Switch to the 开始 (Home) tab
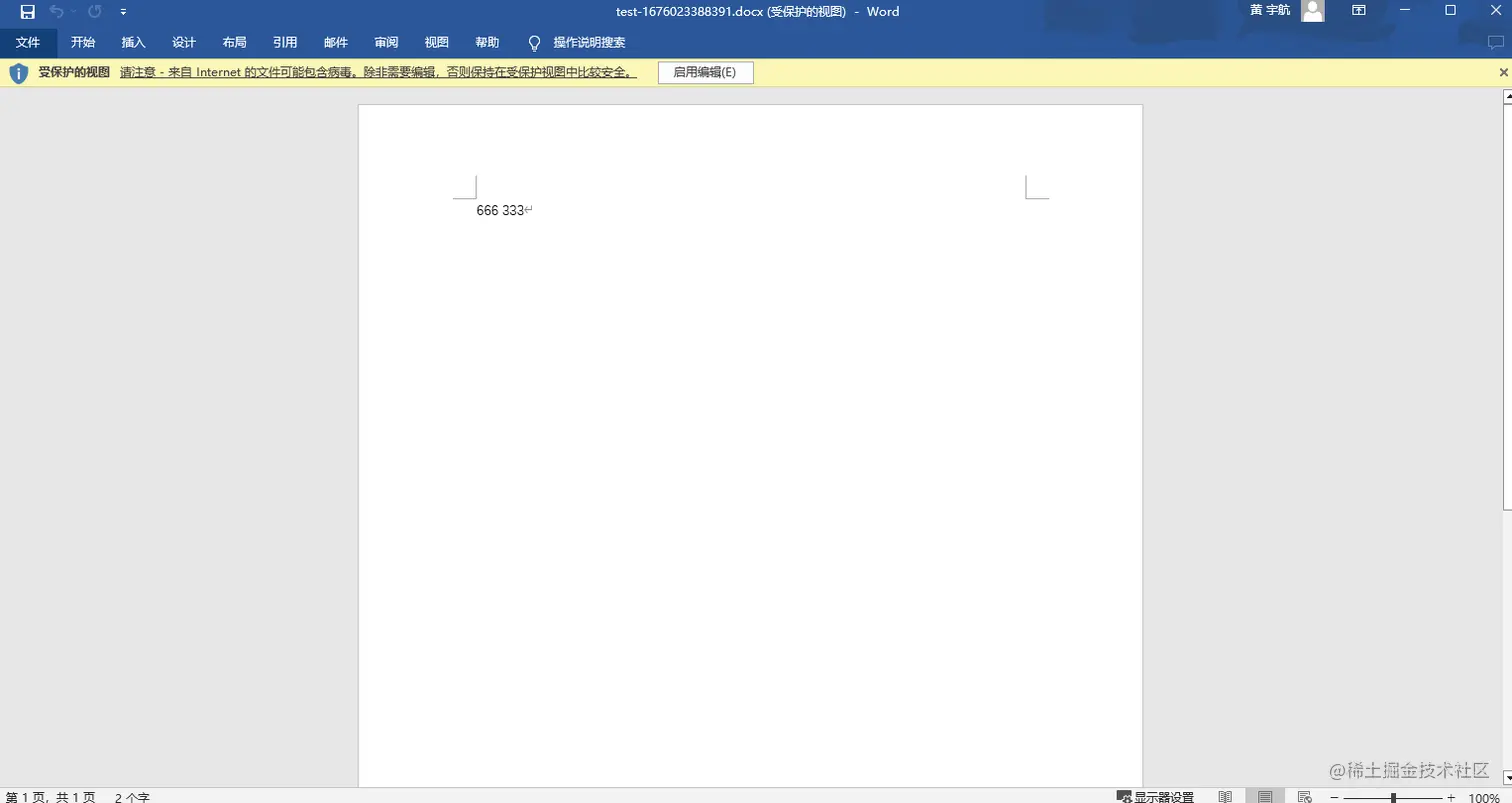 point(83,42)
